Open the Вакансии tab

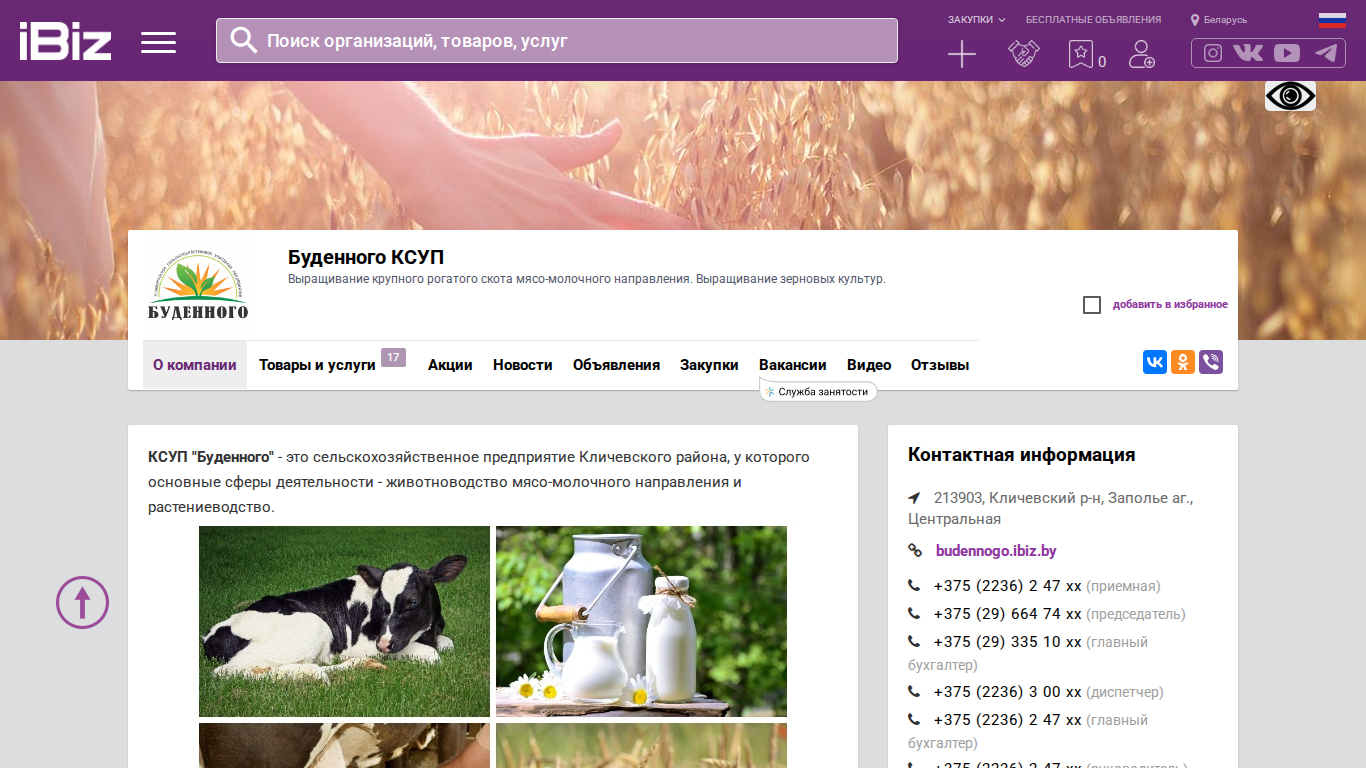point(793,365)
